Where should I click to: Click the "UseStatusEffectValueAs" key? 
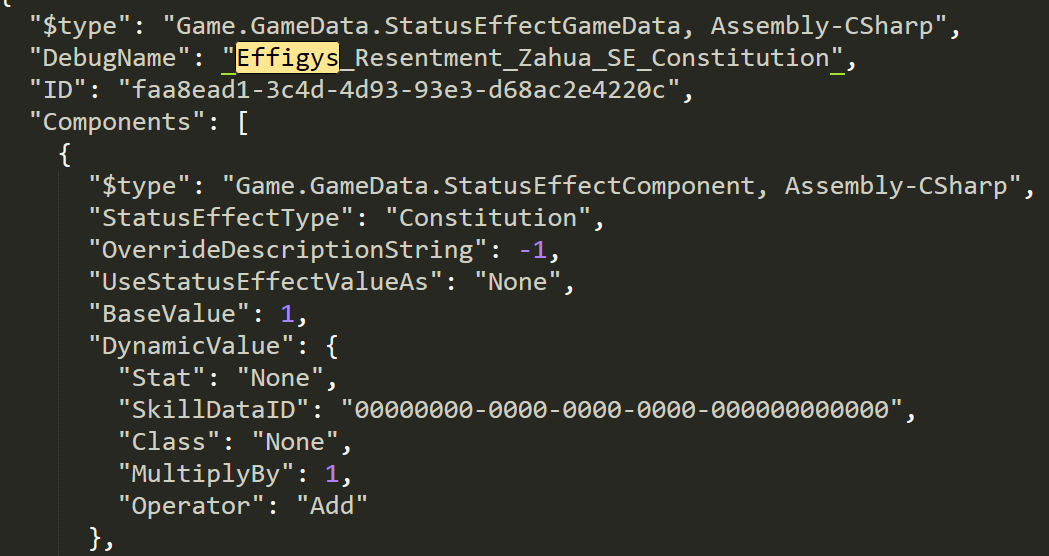[266, 282]
